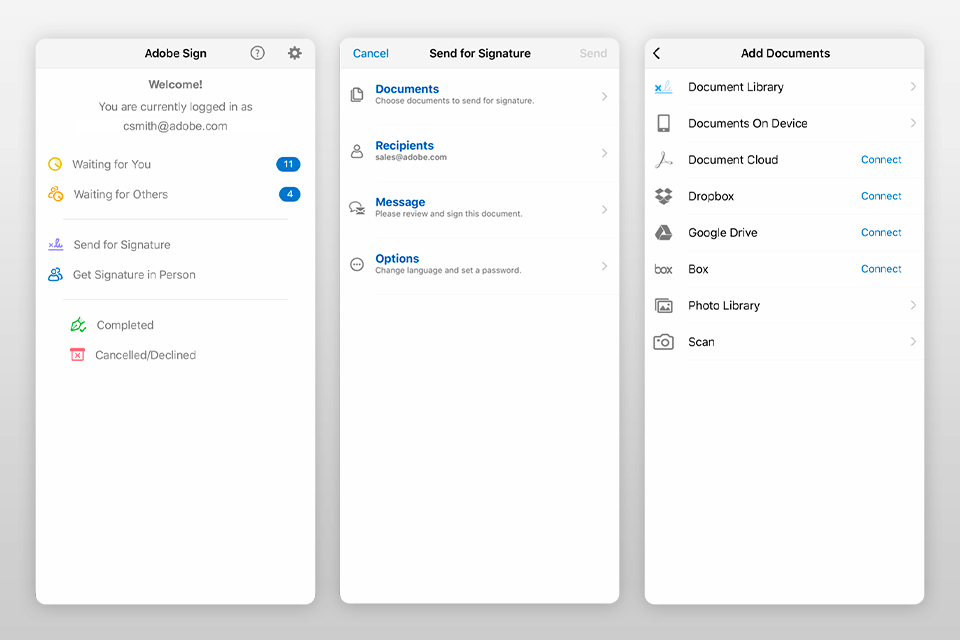Select the Document Library label

(735, 87)
